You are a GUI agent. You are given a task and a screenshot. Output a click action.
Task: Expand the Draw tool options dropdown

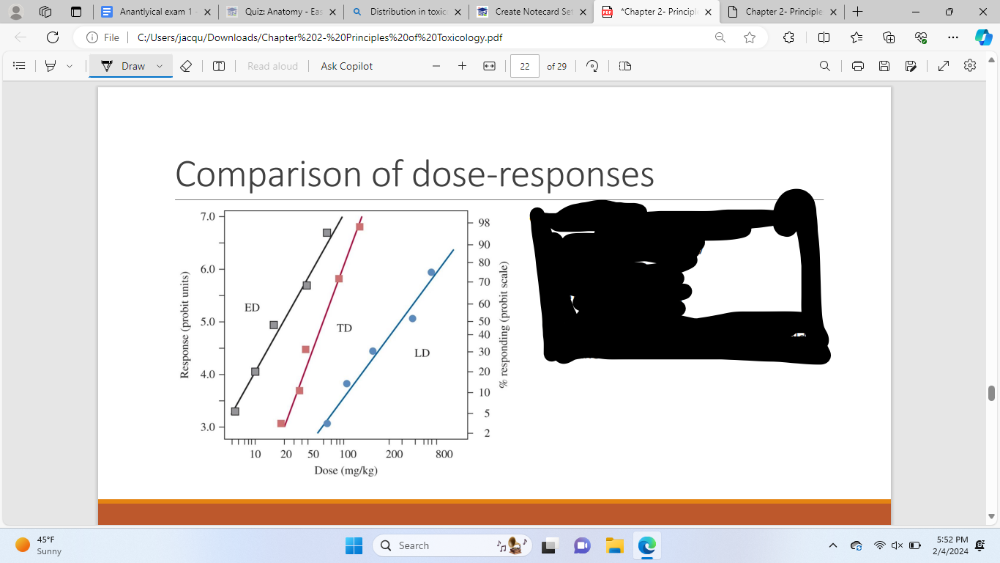159,66
